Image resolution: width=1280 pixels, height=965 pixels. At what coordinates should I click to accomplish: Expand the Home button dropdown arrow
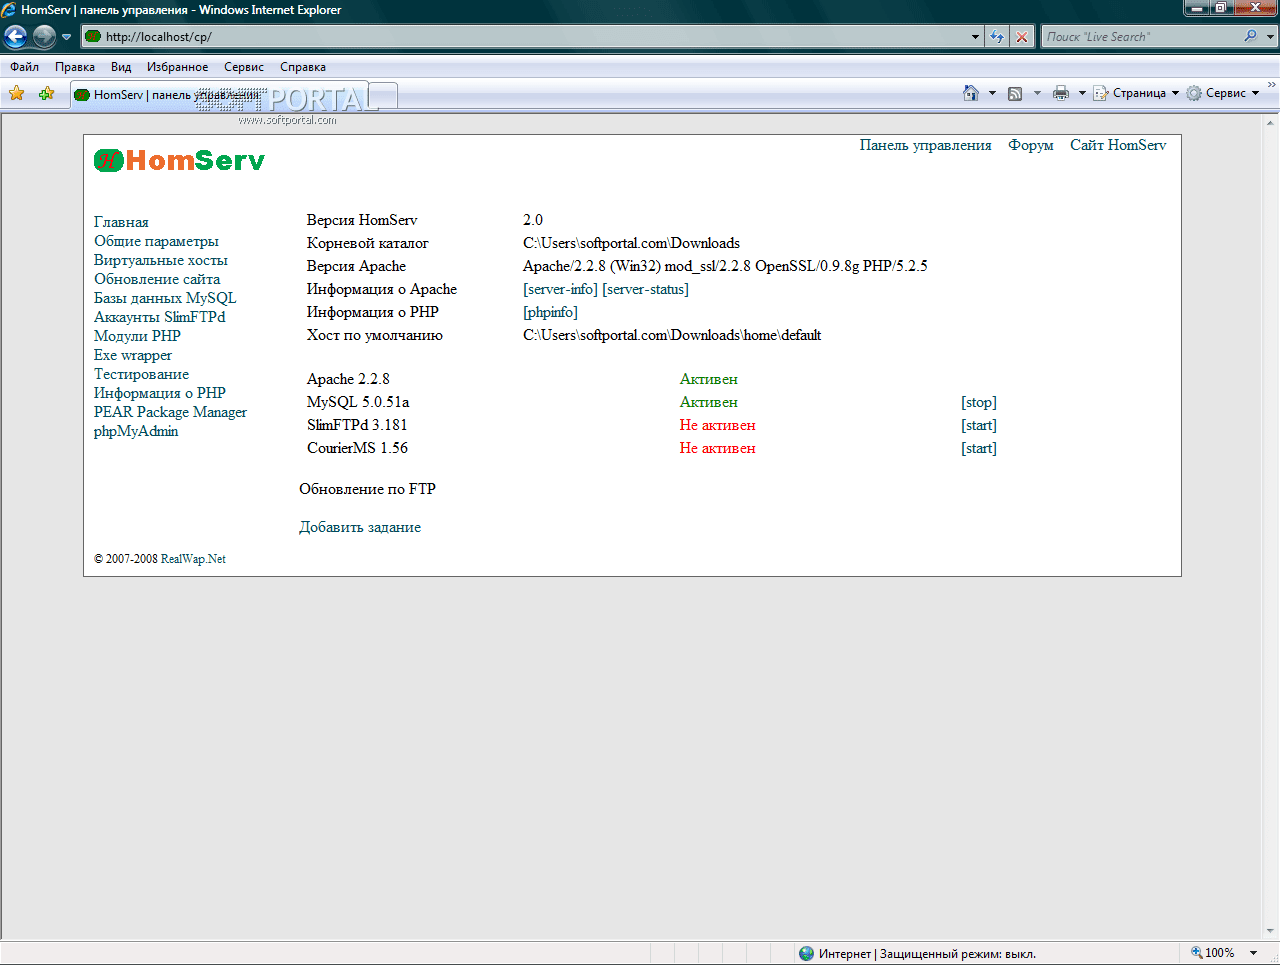click(992, 93)
